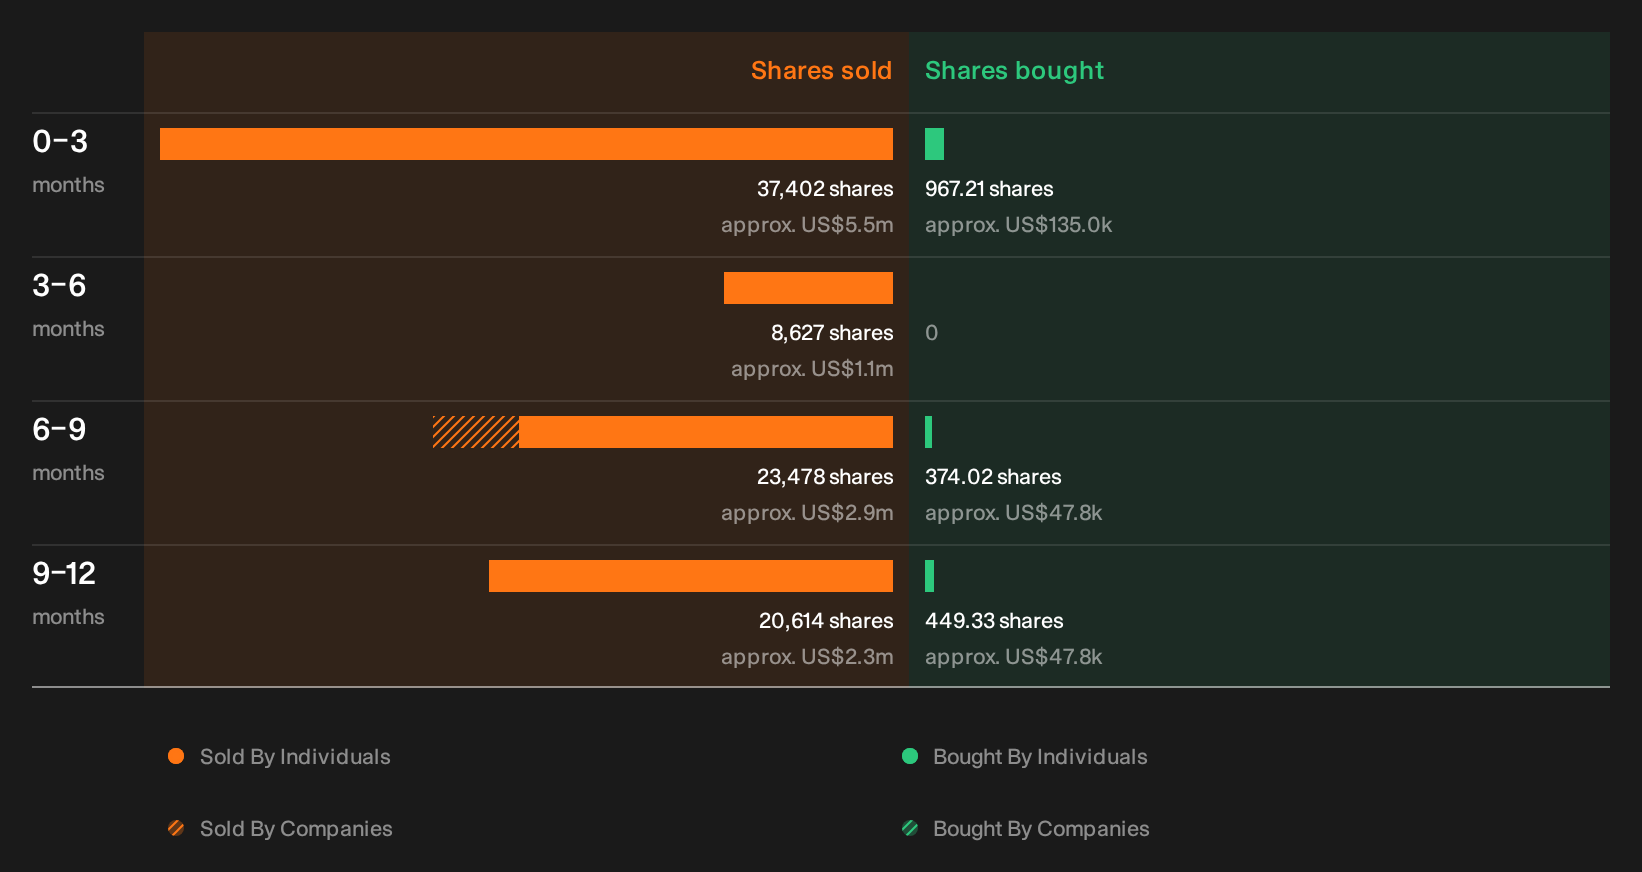Click the "approx. US$135.0k" bought amount

pyautogui.click(x=1018, y=225)
